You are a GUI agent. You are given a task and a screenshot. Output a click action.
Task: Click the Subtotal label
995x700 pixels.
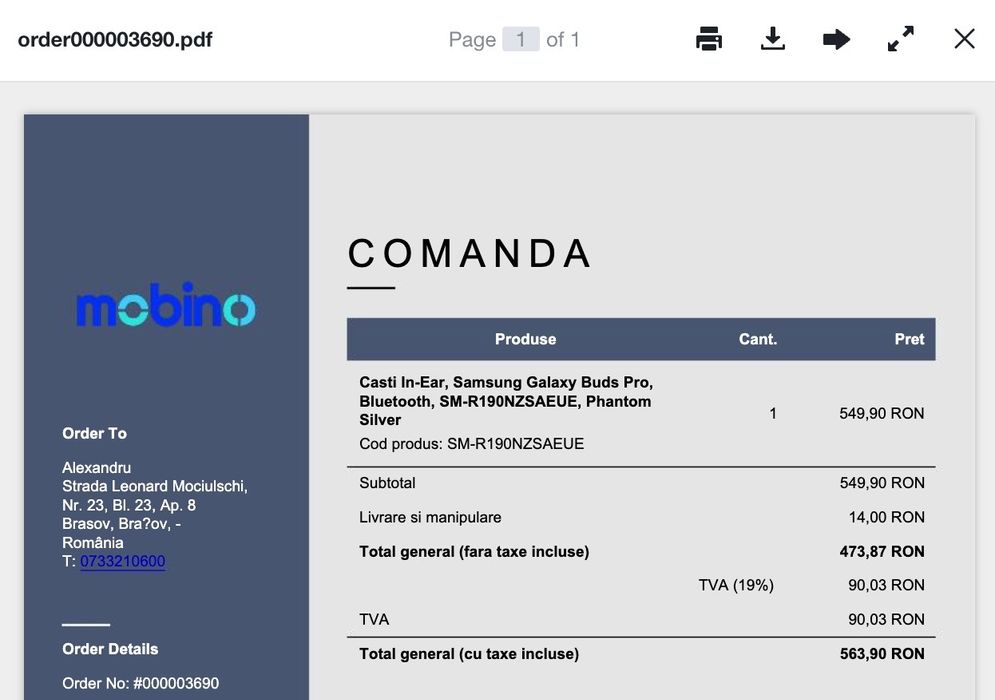387,483
